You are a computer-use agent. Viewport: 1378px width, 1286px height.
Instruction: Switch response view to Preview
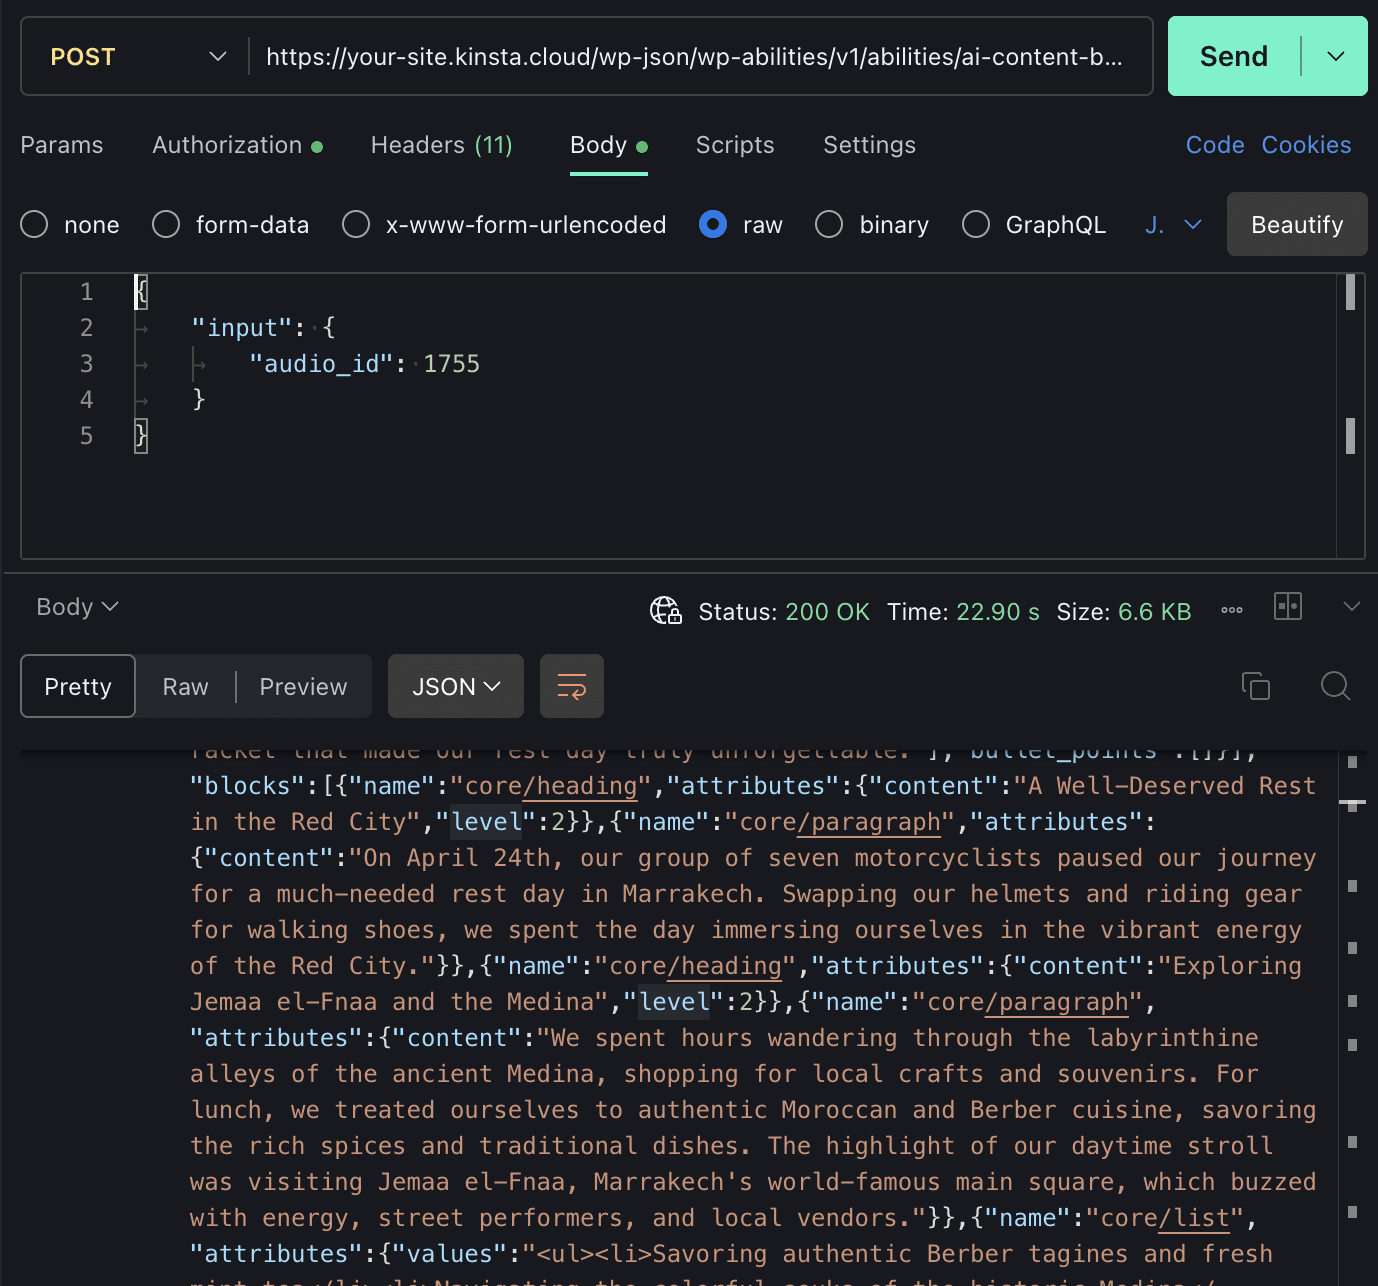[303, 686]
